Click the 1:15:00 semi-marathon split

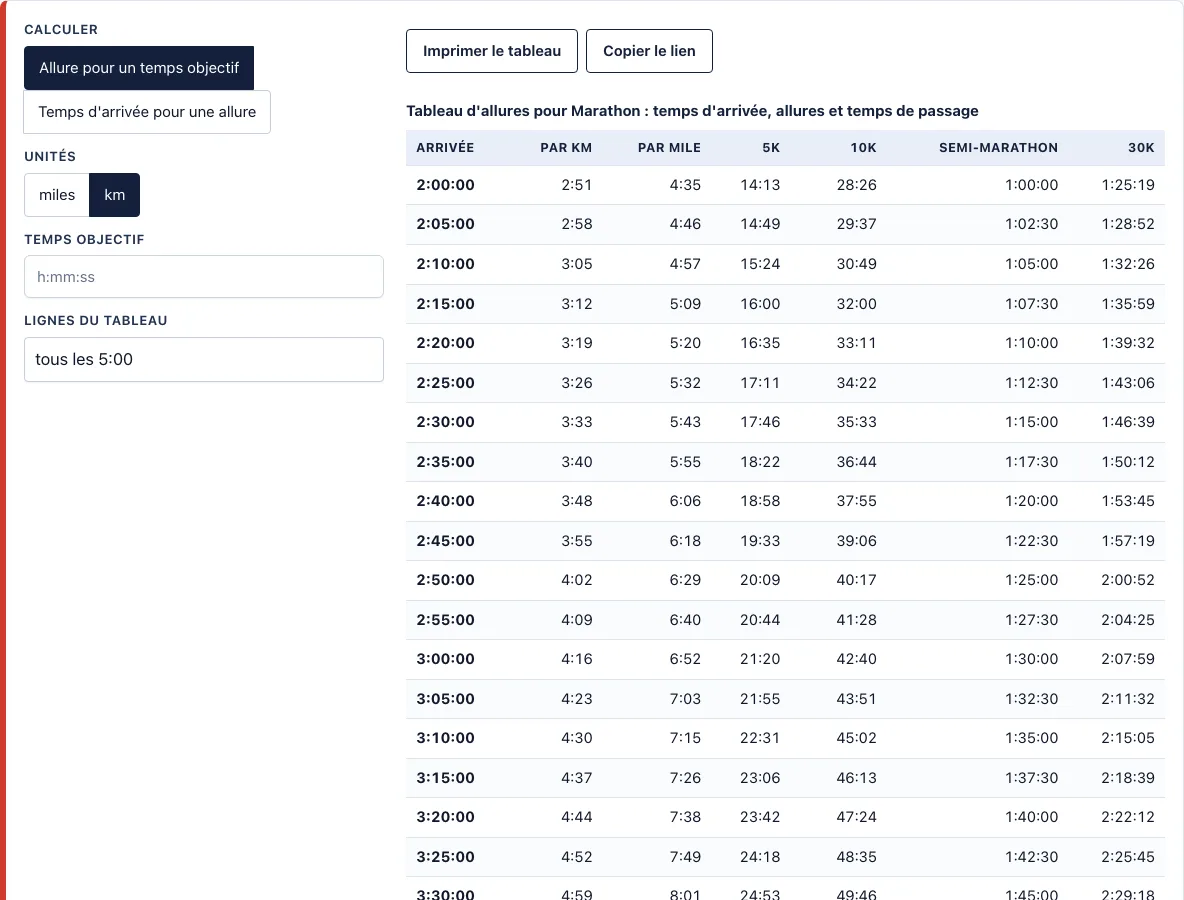1031,422
